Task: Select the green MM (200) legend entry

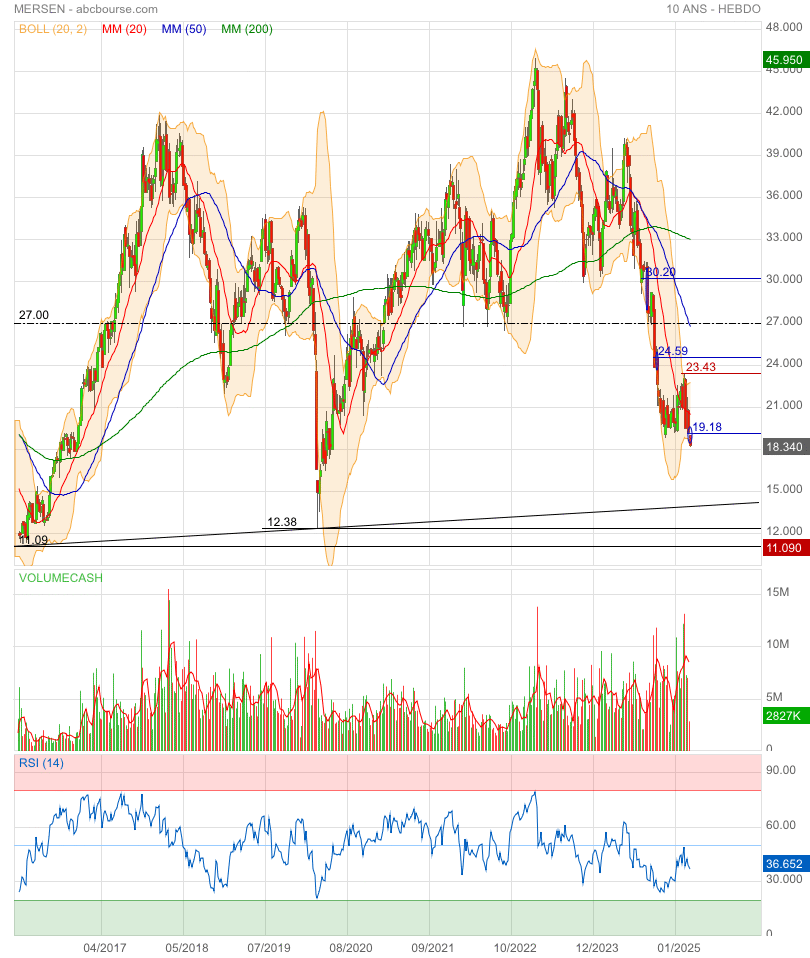Action: coord(246,29)
